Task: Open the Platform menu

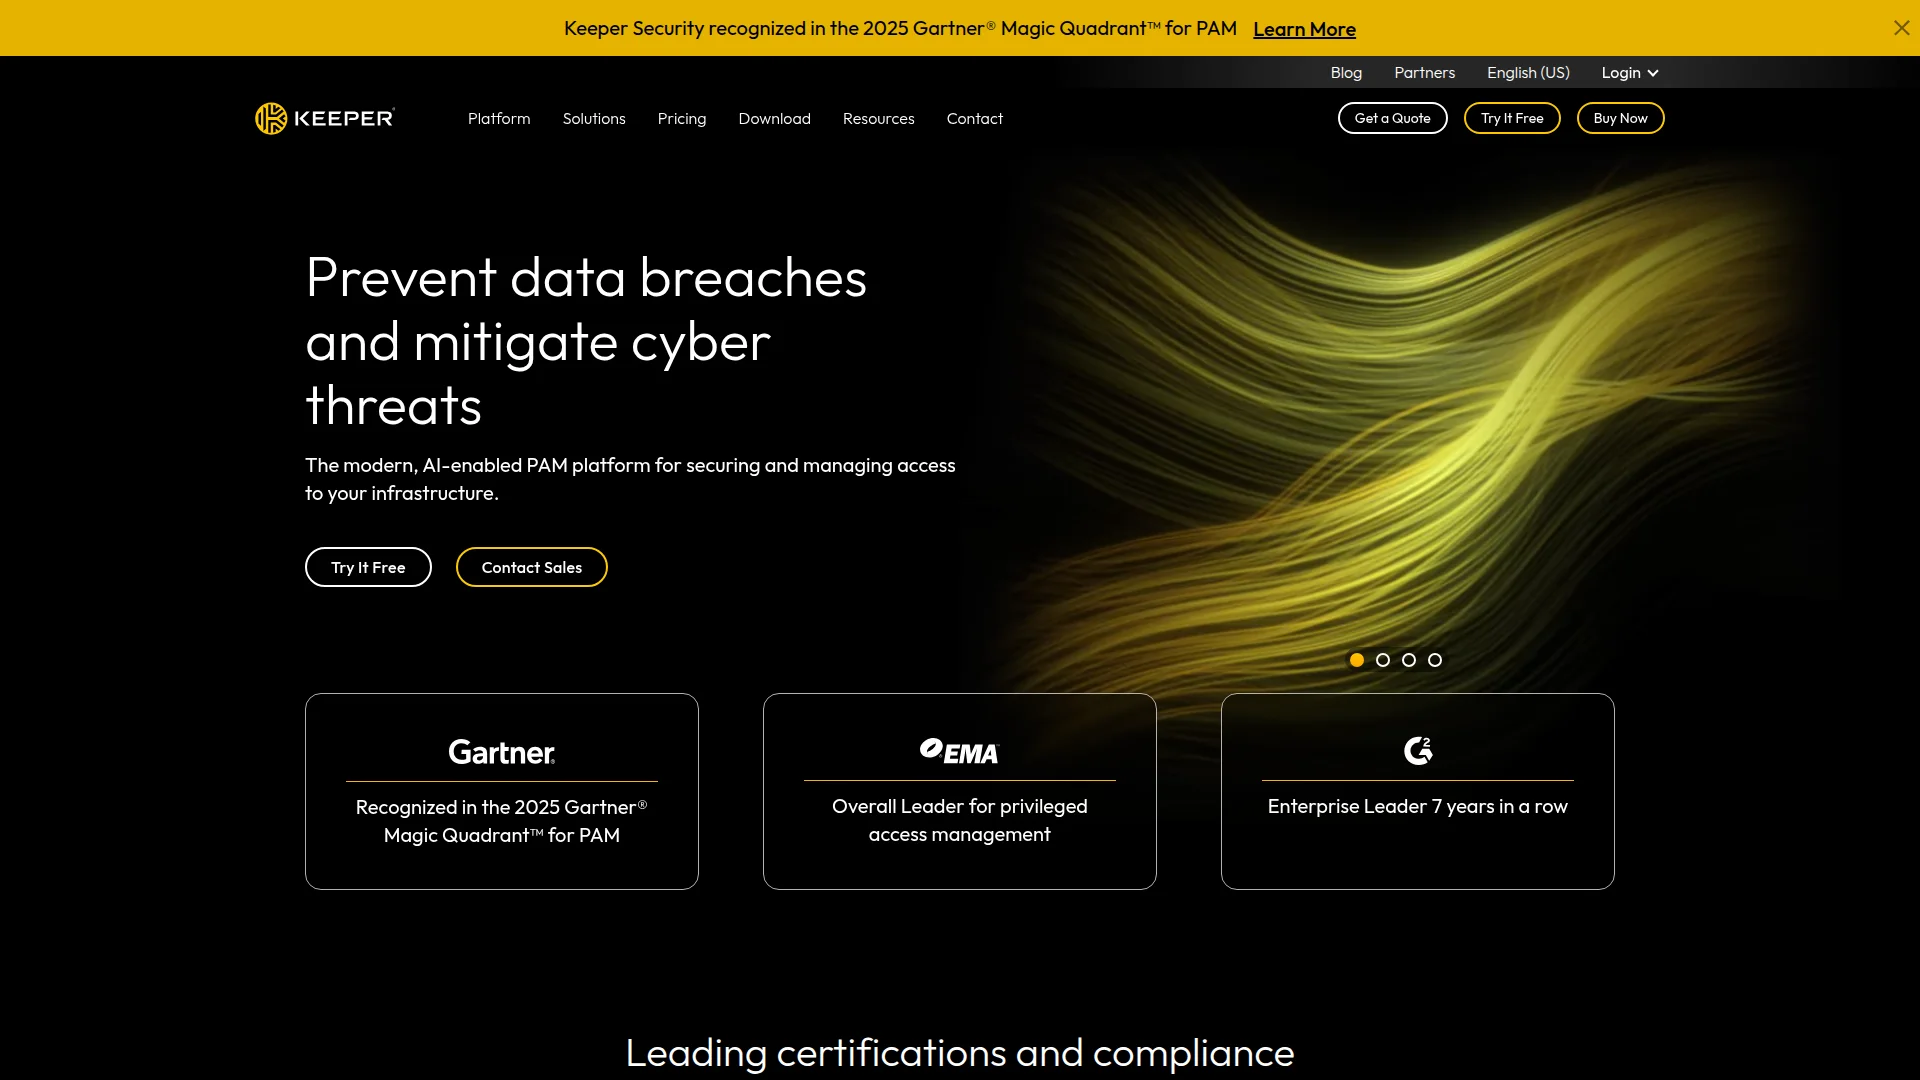Action: pyautogui.click(x=499, y=119)
